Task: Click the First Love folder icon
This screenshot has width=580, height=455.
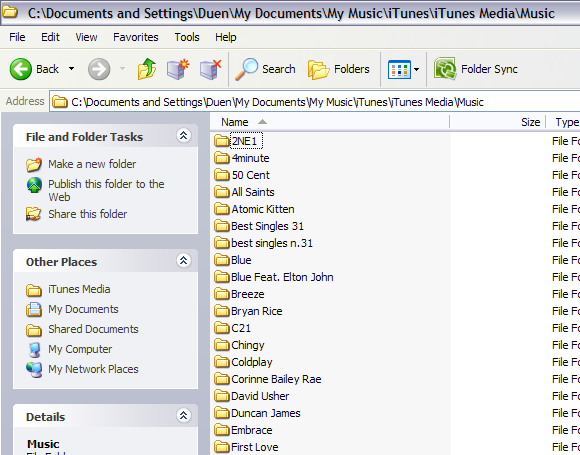Action: pyautogui.click(x=222, y=447)
